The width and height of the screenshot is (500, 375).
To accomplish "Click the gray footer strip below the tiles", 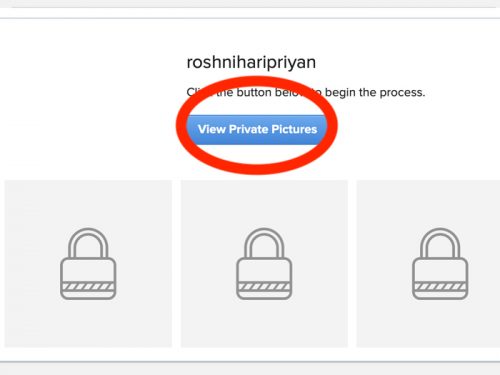I will (x=250, y=369).
